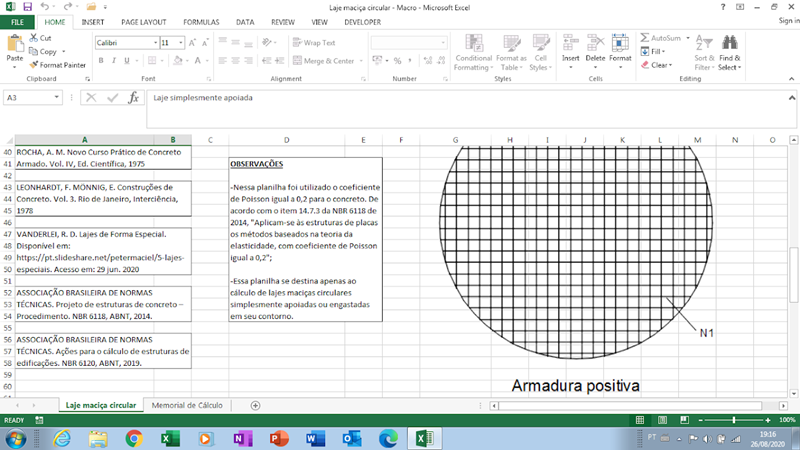
Task: Open Internet Explorer from taskbar
Action: point(62,438)
